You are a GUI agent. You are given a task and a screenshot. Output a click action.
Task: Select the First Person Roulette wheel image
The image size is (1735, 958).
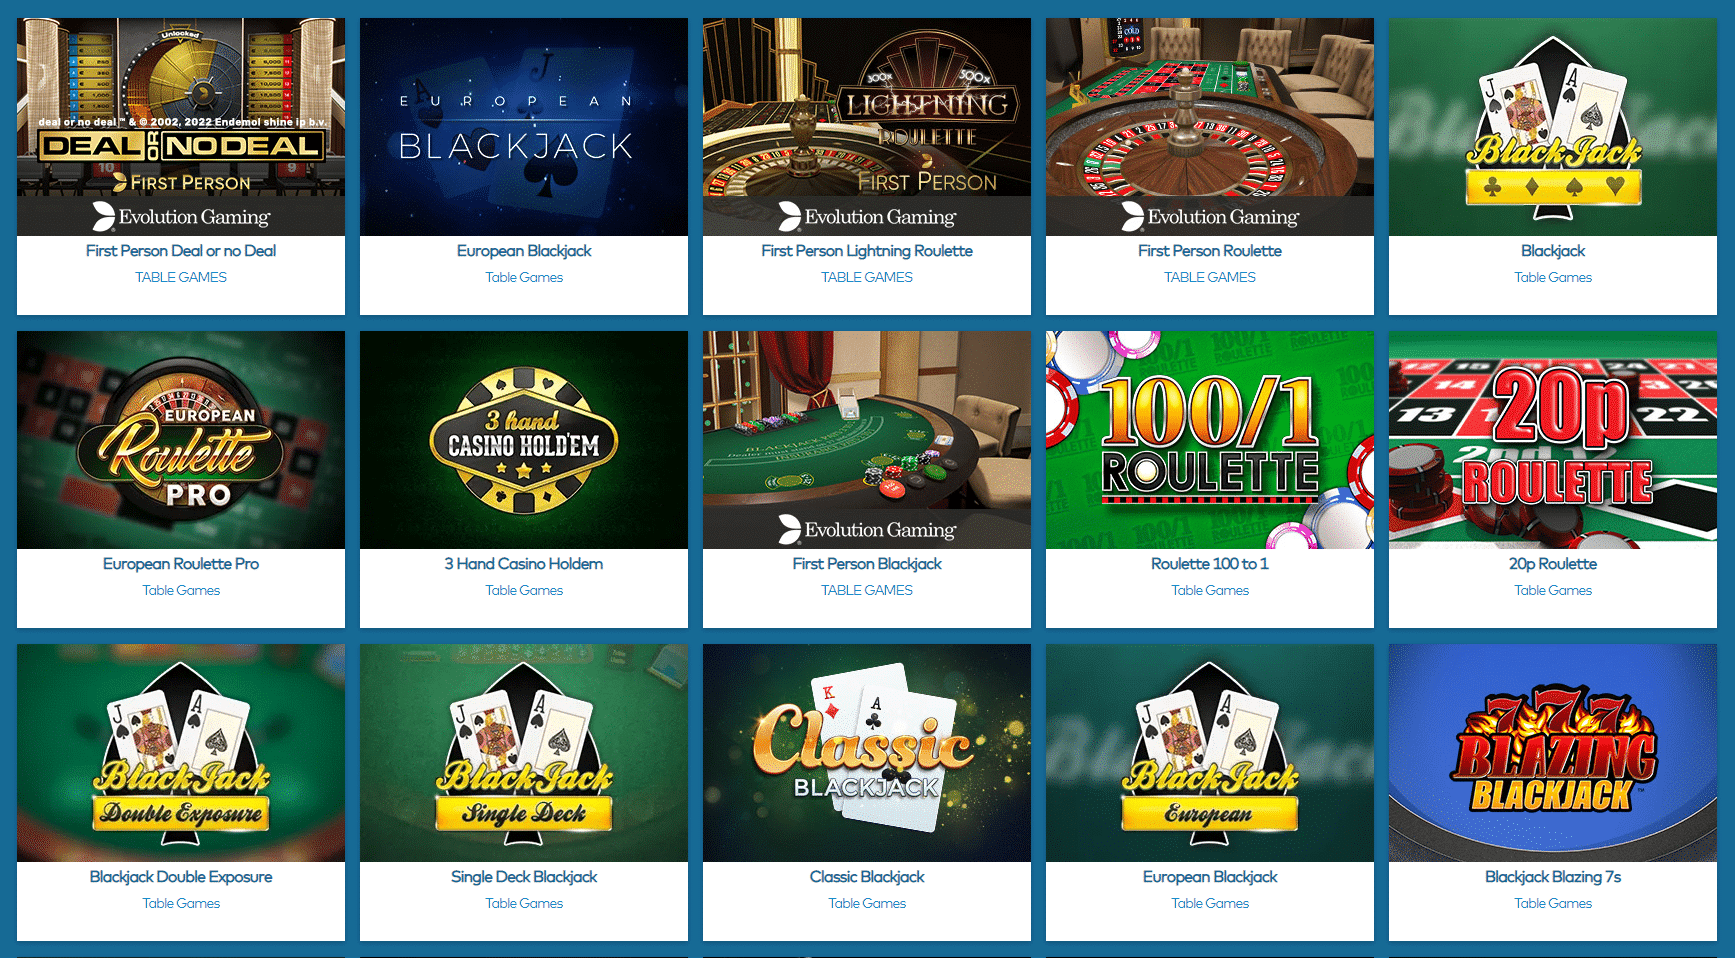1210,127
